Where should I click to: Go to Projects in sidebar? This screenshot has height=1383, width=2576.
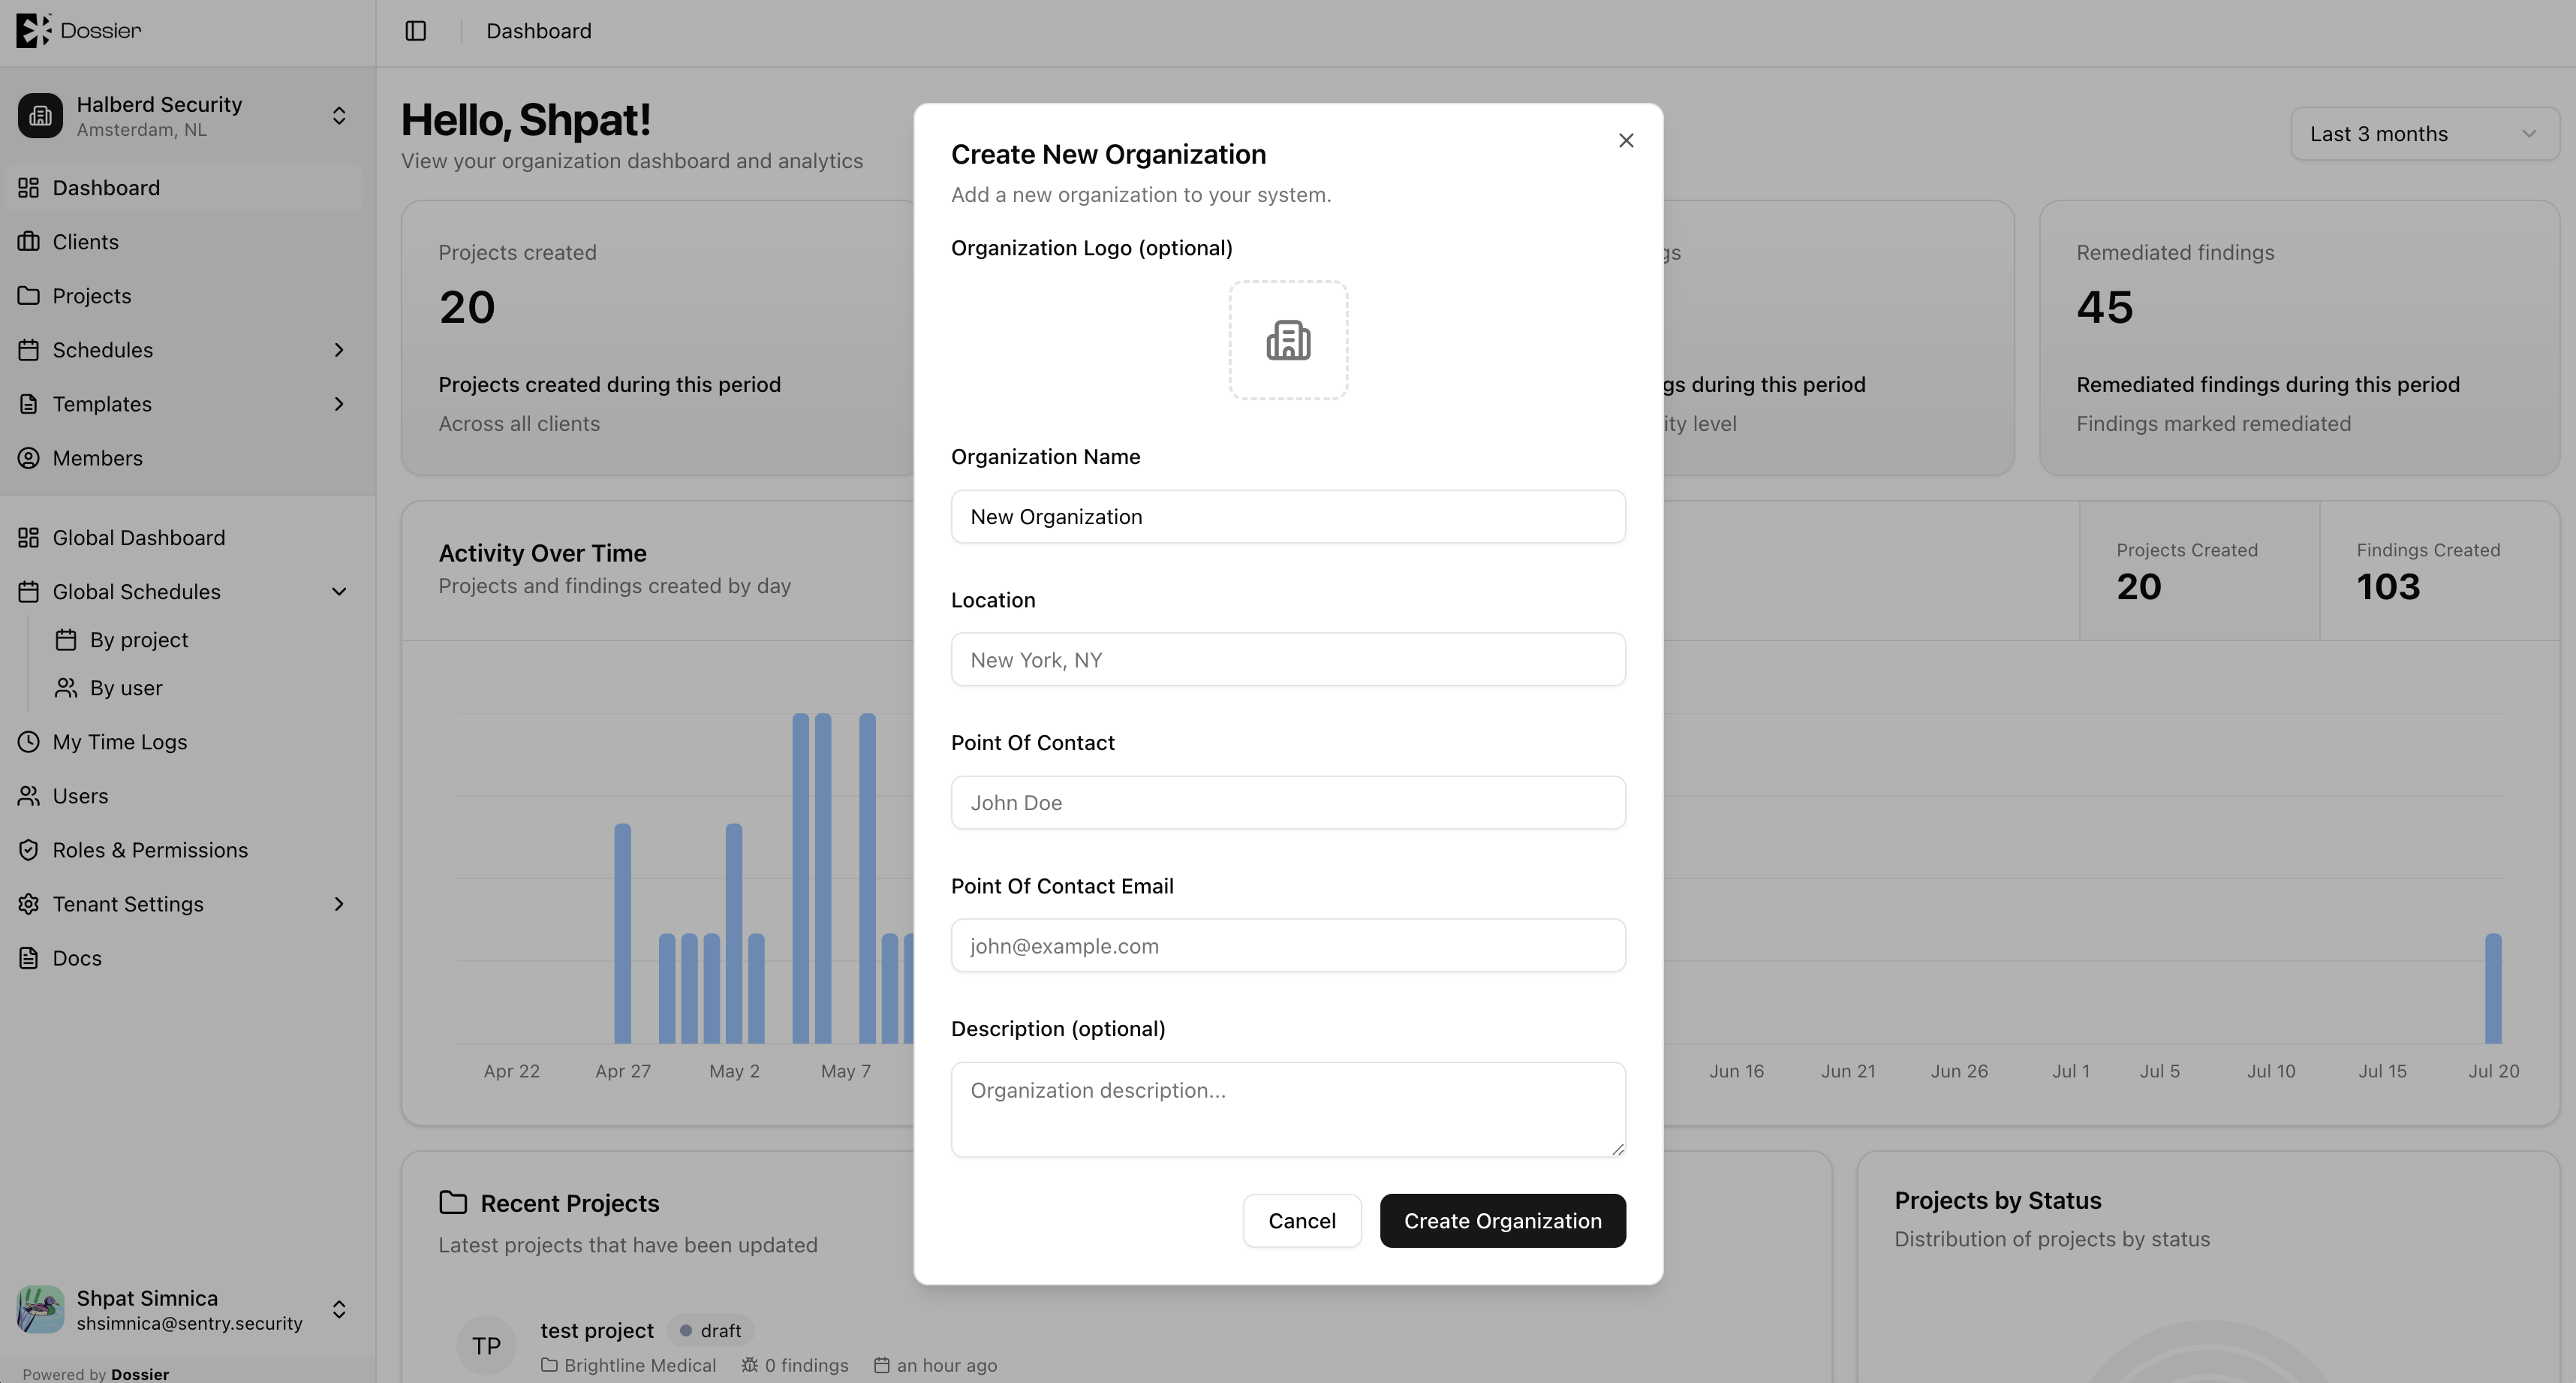[x=184, y=296]
